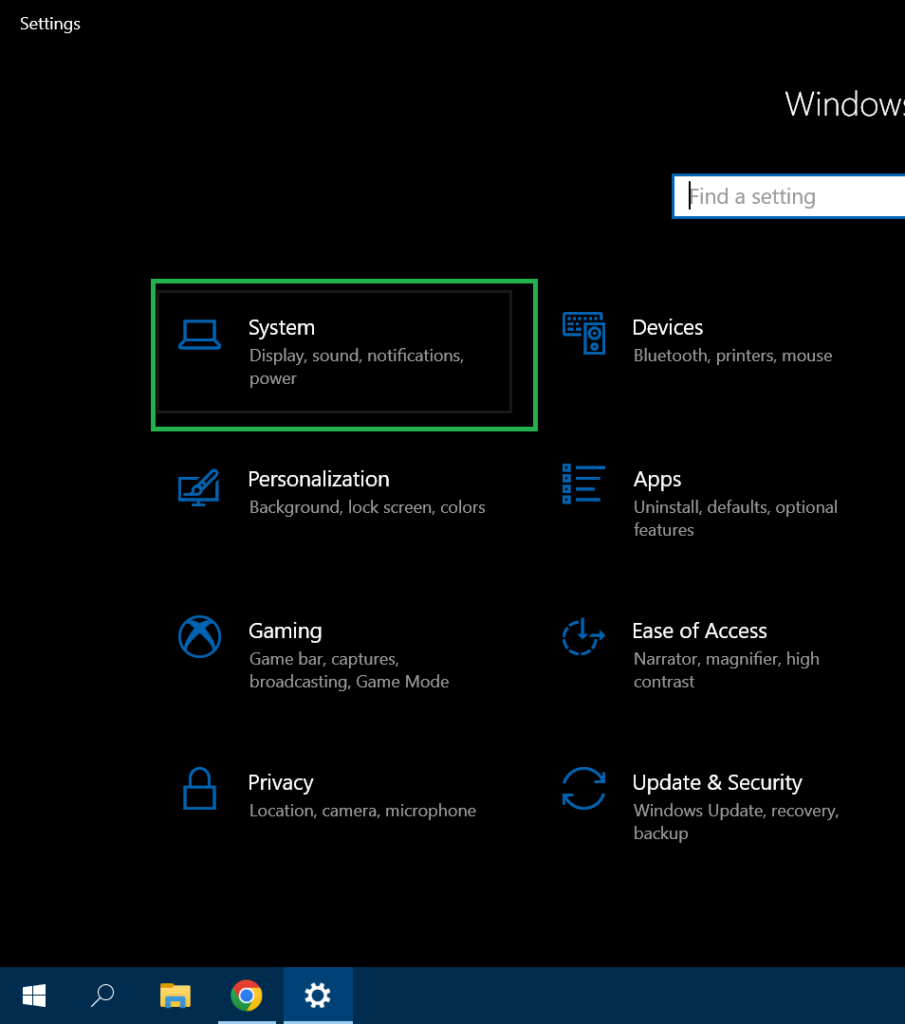Open Privacy category title
The image size is (905, 1024).
280,783
